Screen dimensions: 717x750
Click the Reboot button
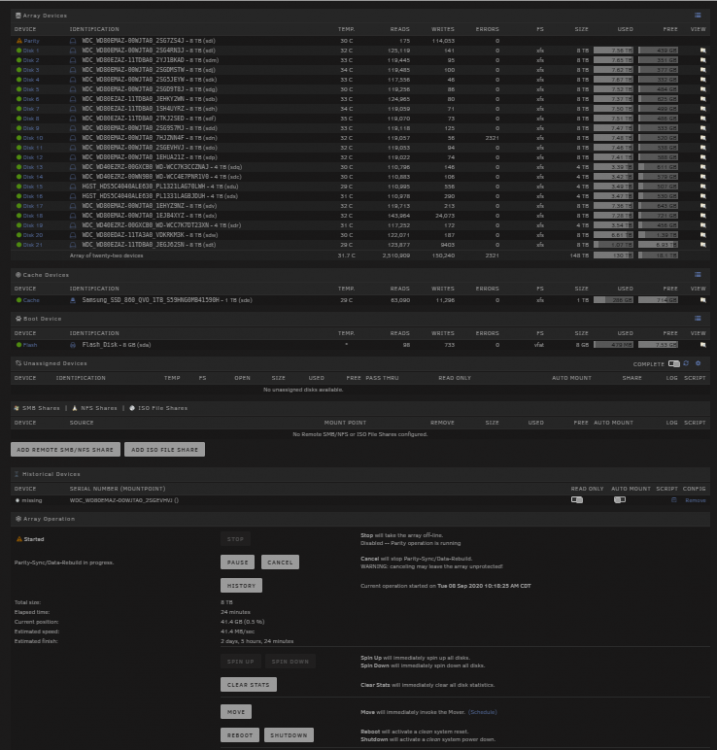coord(240,735)
